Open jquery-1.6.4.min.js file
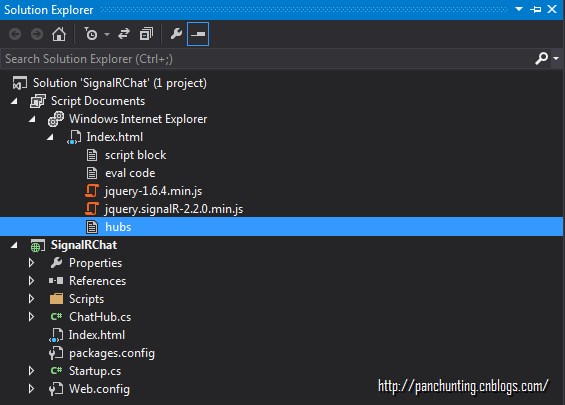565x405 pixels. tap(154, 191)
